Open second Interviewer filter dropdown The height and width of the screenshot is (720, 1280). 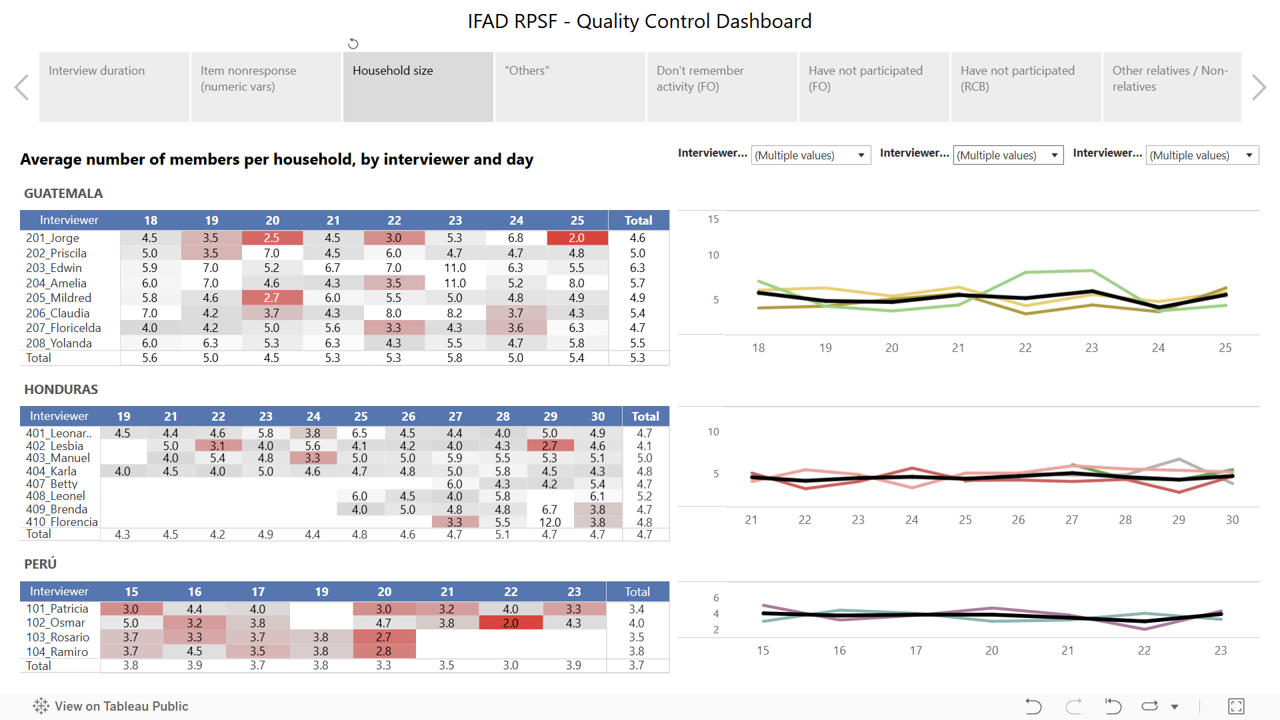(1008, 155)
